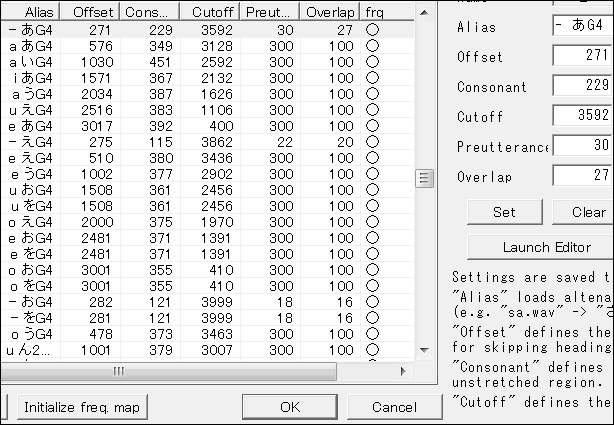This screenshot has height=425, width=614.
Task: Focus the Consonant input field
Action: 583,85
